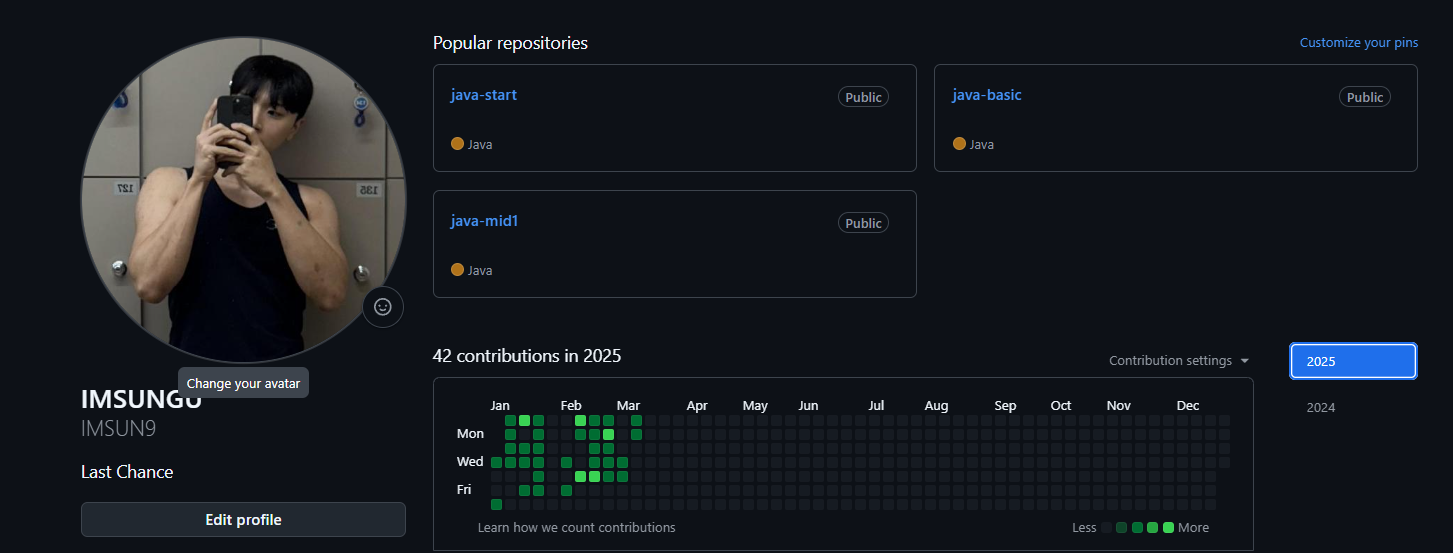
Task: Click the java-mid1 language color dot
Action: (457, 270)
